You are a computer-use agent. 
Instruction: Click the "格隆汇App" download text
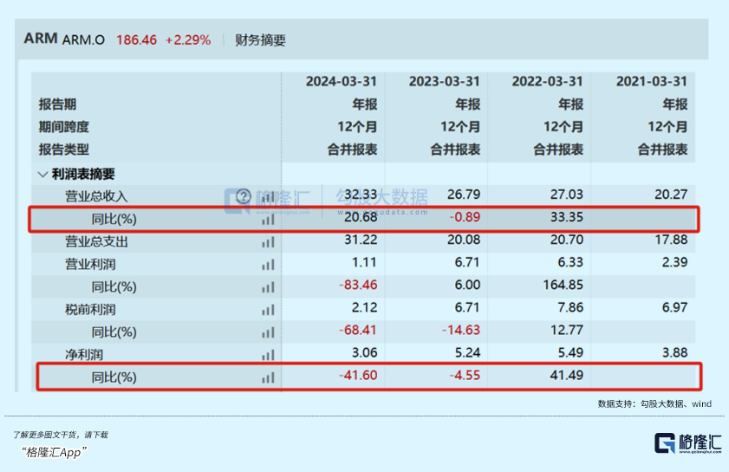[x=54, y=452]
